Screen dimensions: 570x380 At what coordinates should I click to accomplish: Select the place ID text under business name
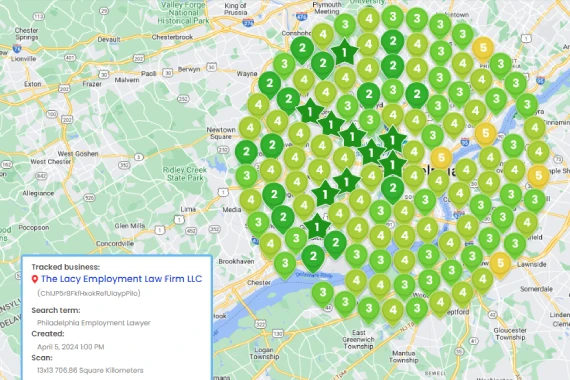(89, 293)
